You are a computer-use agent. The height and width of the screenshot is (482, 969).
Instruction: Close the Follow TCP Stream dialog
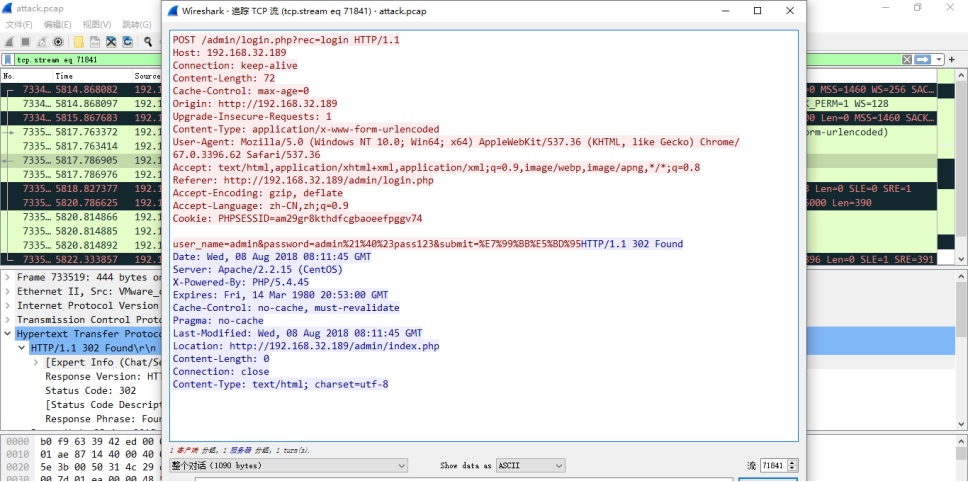[x=790, y=11]
